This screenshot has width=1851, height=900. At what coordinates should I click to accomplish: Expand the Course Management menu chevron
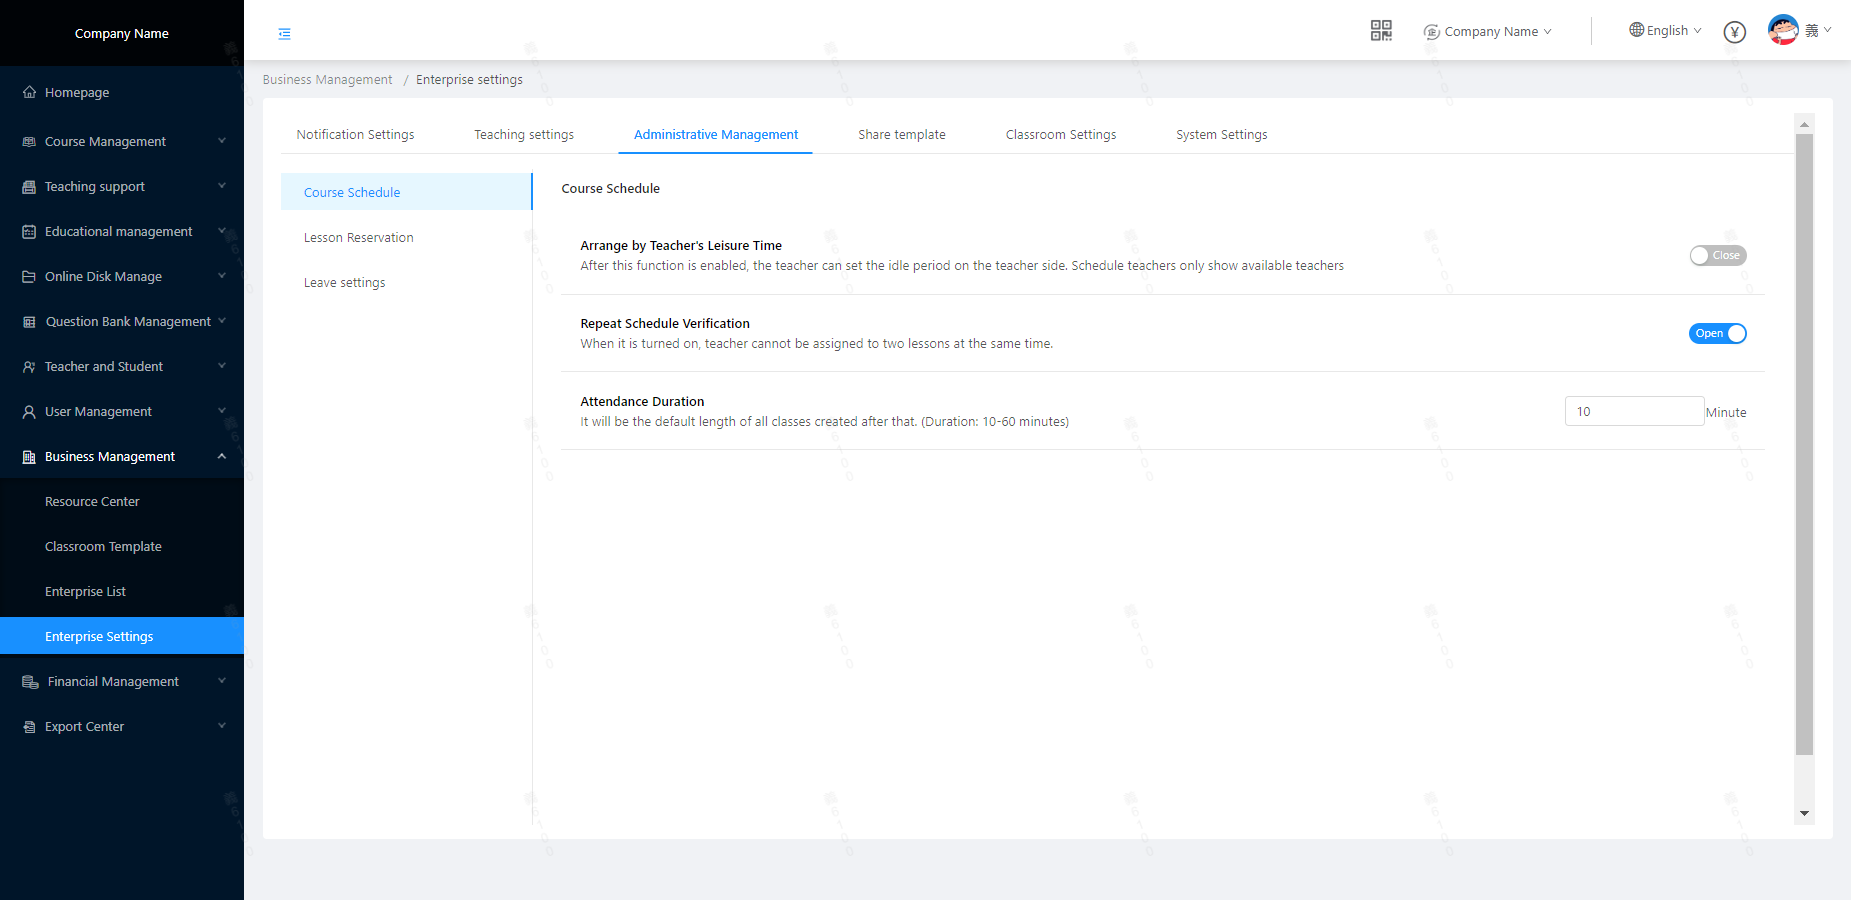222,141
